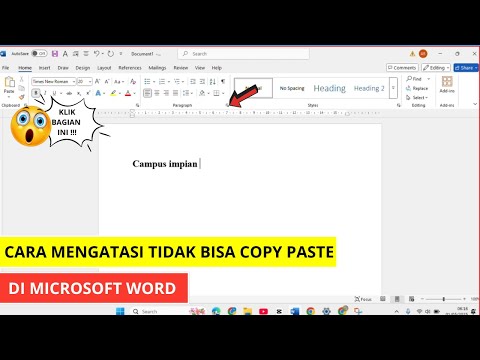The image size is (480, 360).
Task: Open the multilevel list menu
Action: tap(177, 81)
